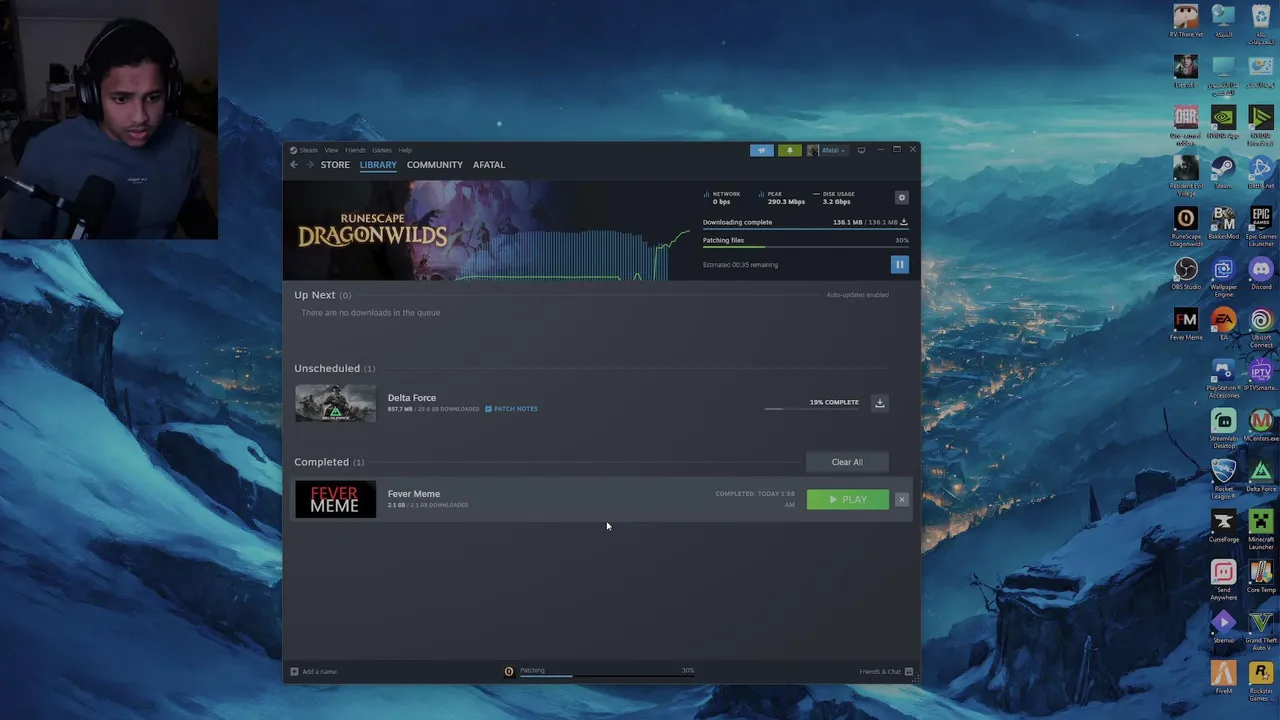Click the Fever Meme game title
The width and height of the screenshot is (1280, 720).
coord(414,494)
